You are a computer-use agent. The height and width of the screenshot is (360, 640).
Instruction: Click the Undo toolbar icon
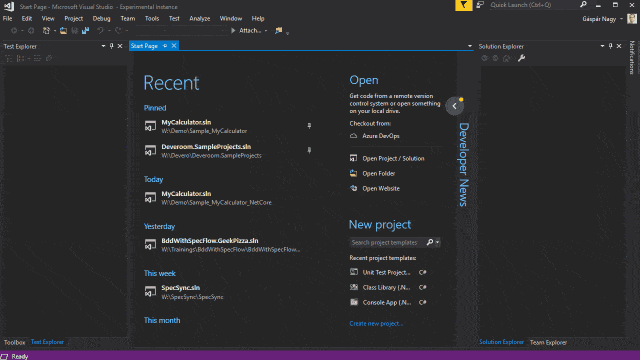tap(100, 31)
